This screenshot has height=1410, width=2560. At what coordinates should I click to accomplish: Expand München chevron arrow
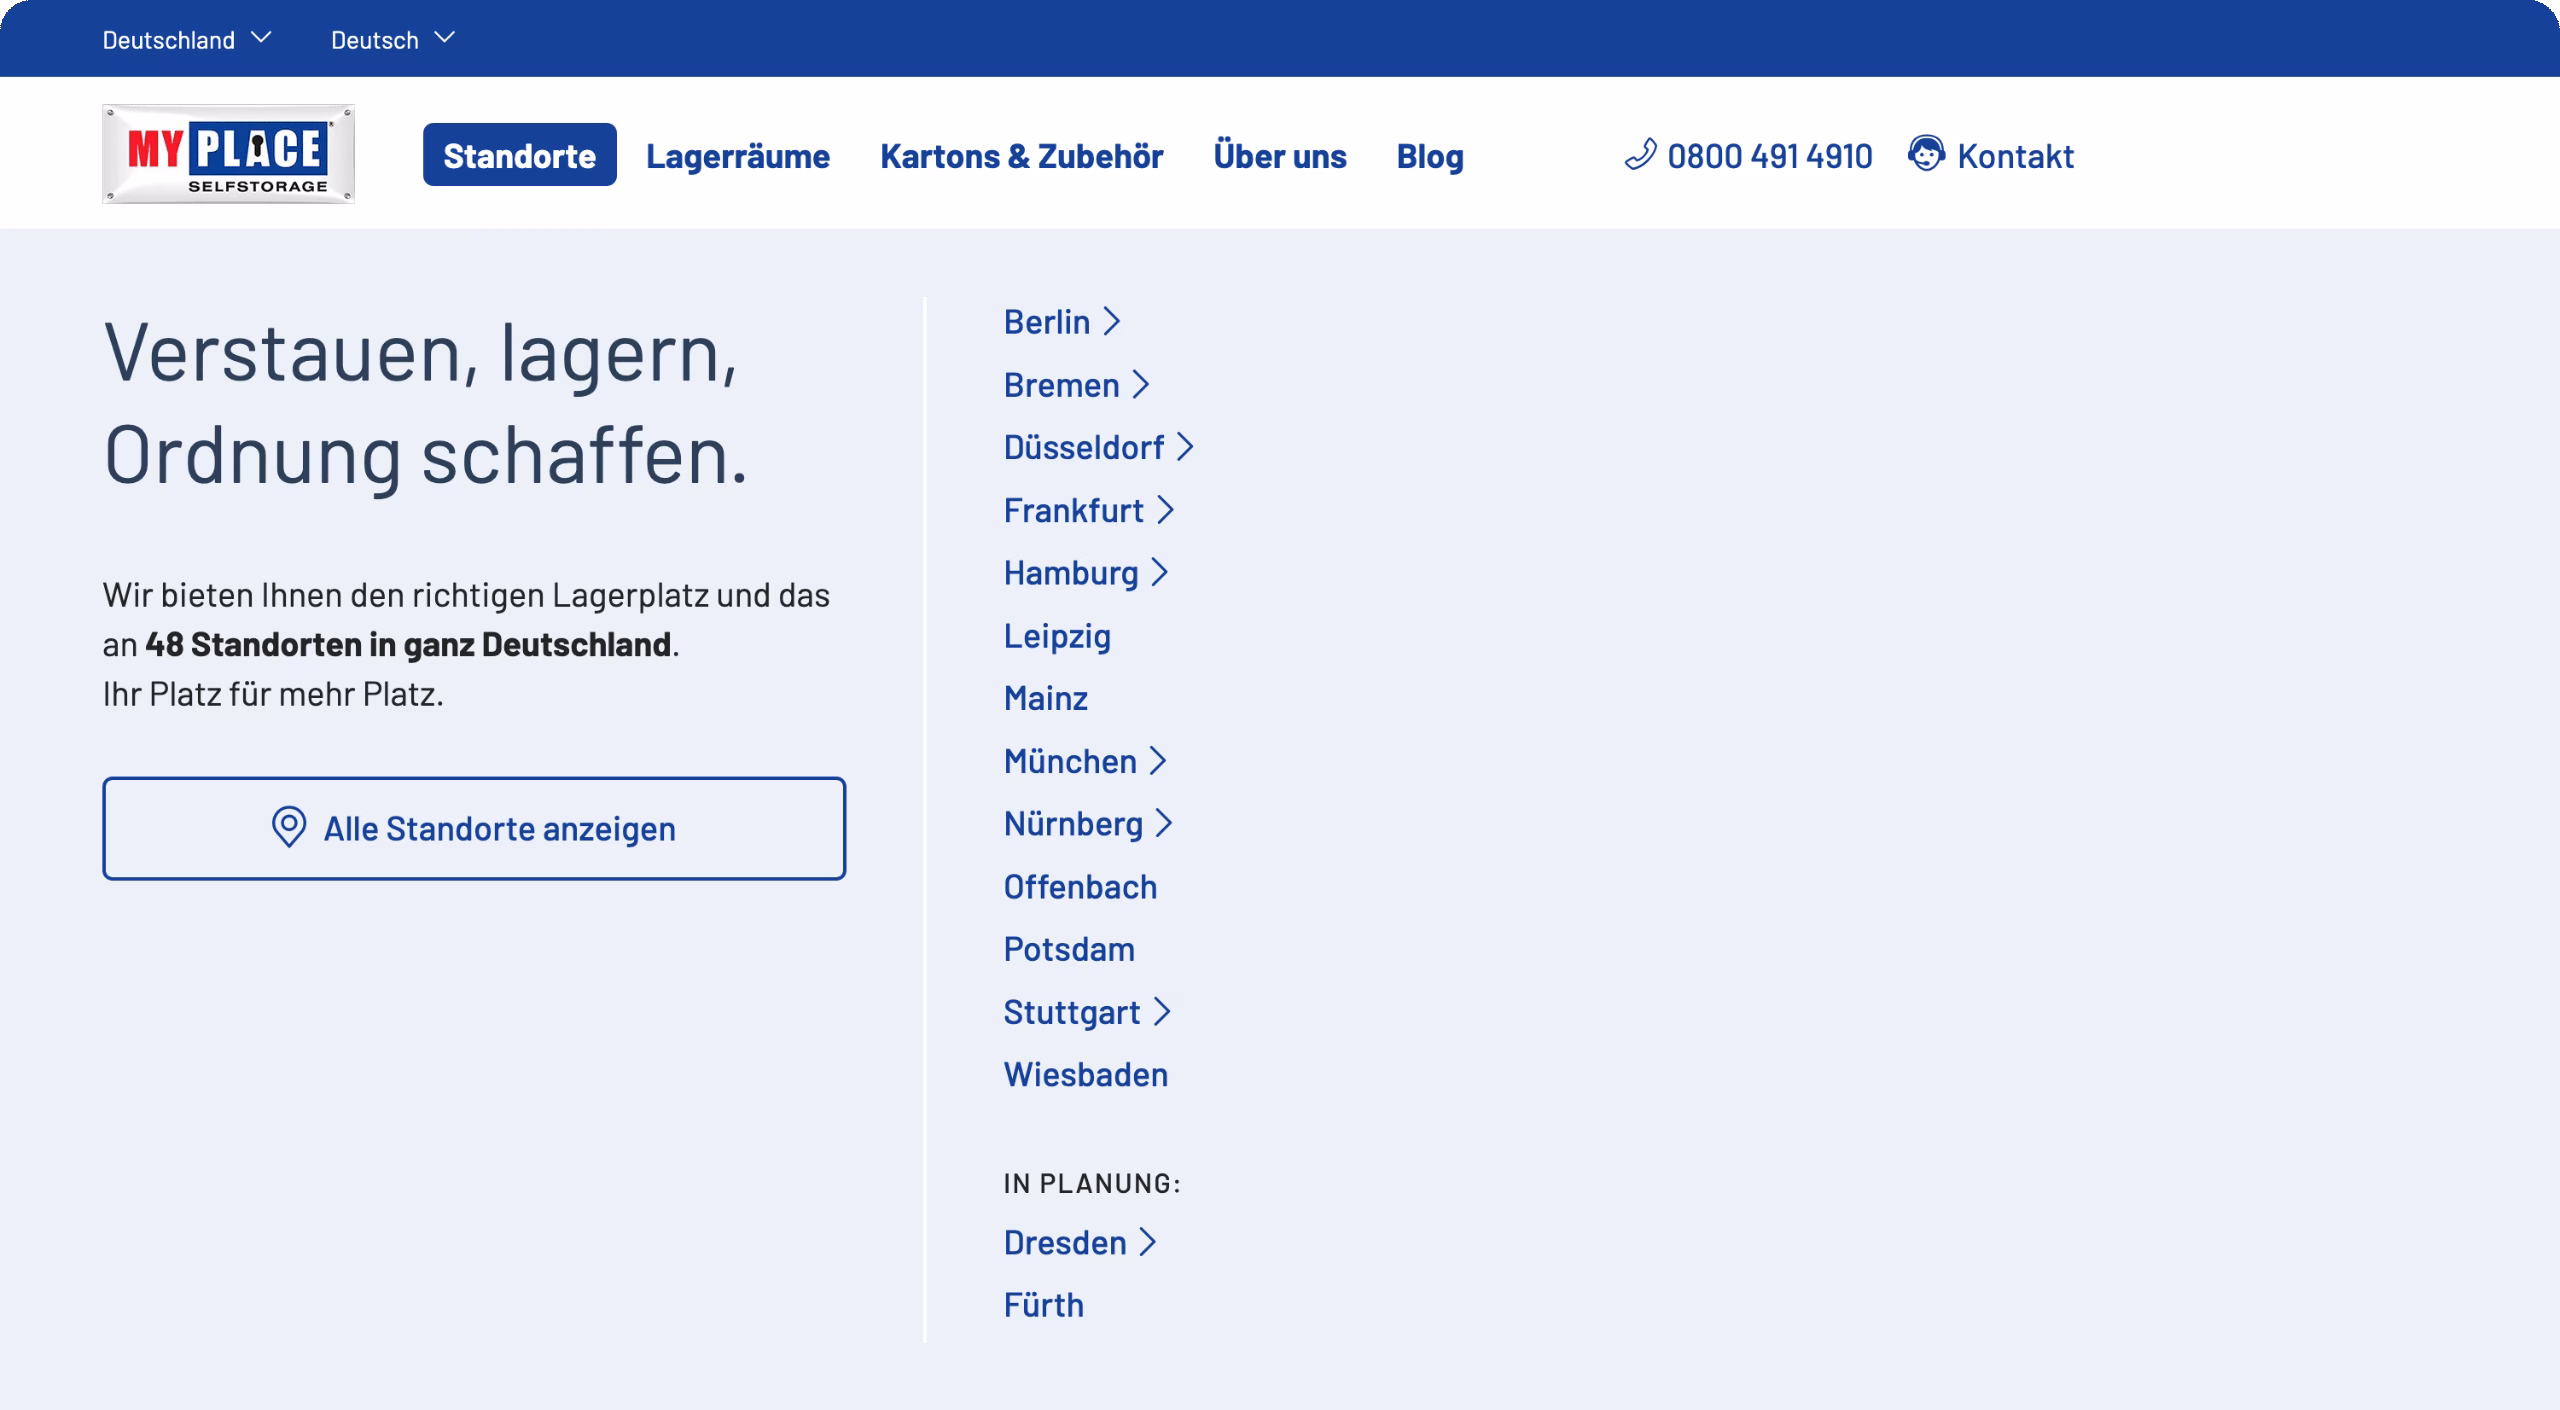(x=1158, y=761)
